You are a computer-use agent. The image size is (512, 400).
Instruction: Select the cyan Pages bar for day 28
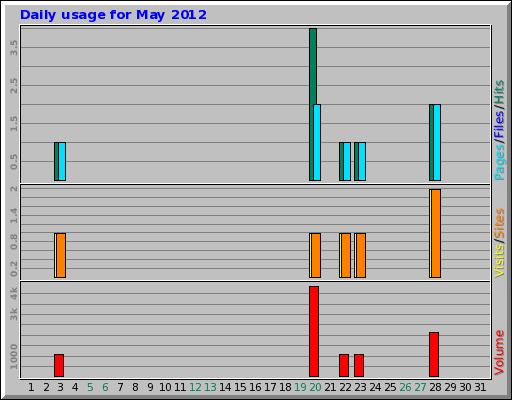point(437,143)
